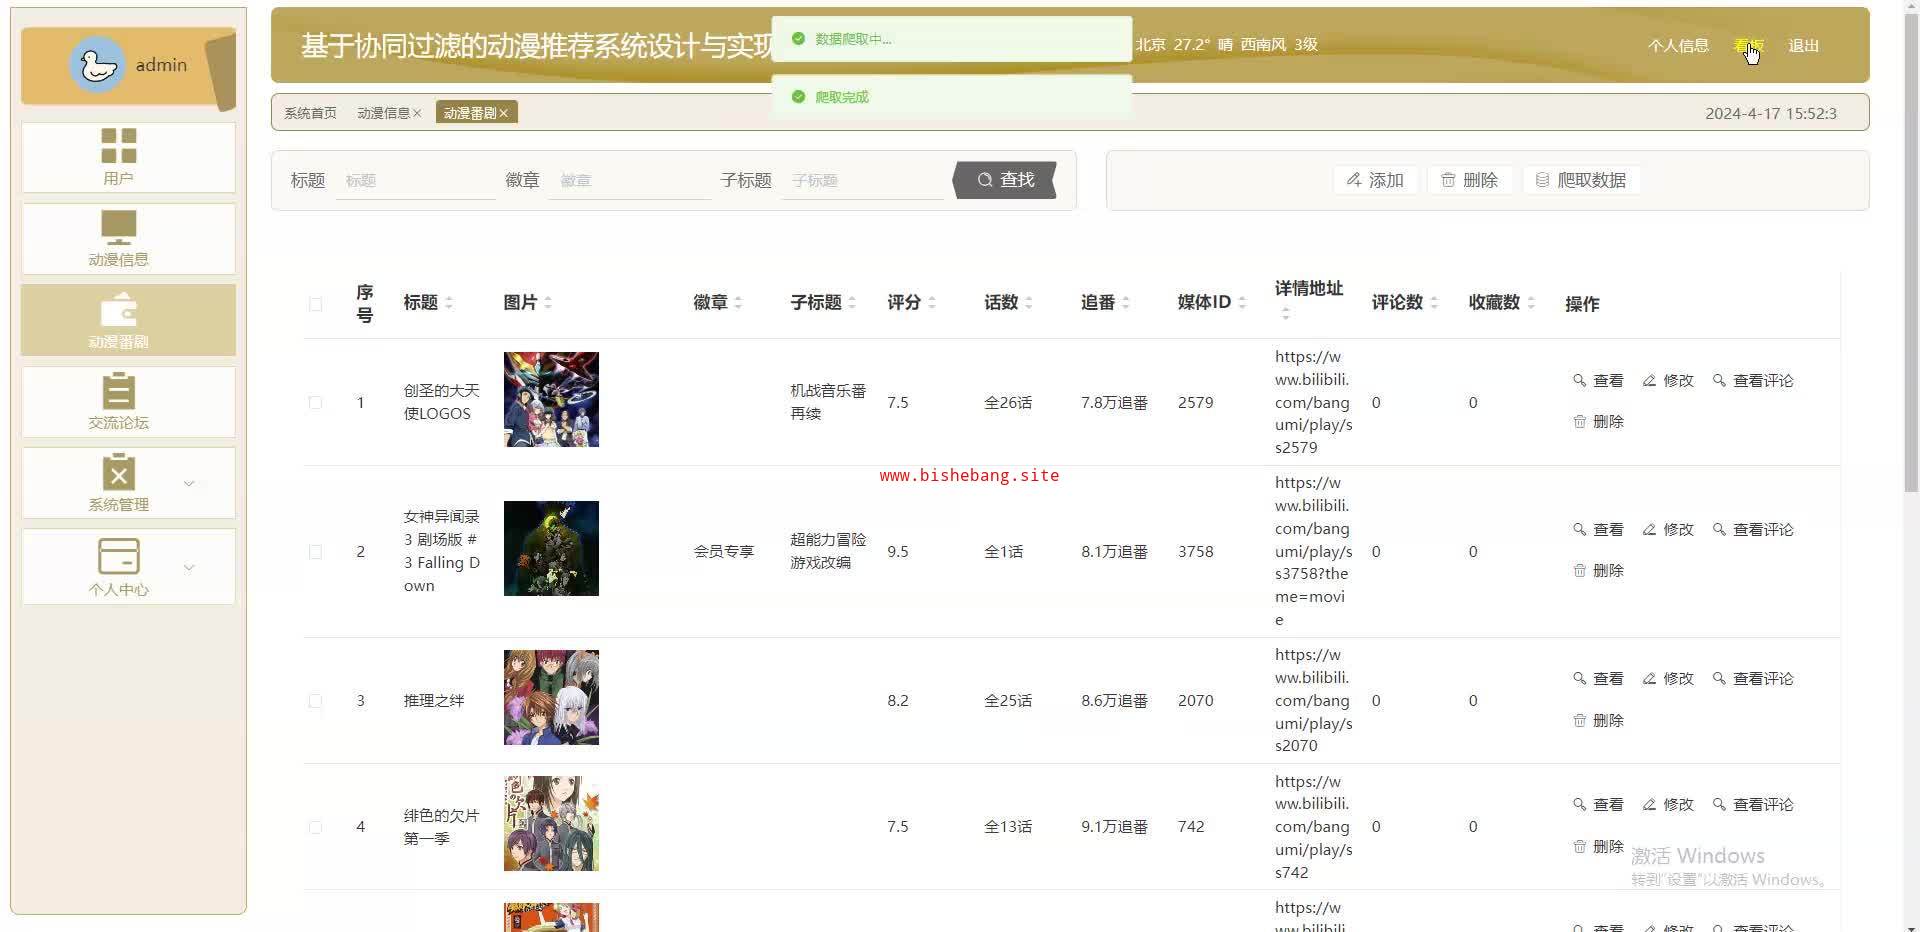
Task: Edit the 创圣的大天使LOGOS row
Action: pos(1668,380)
